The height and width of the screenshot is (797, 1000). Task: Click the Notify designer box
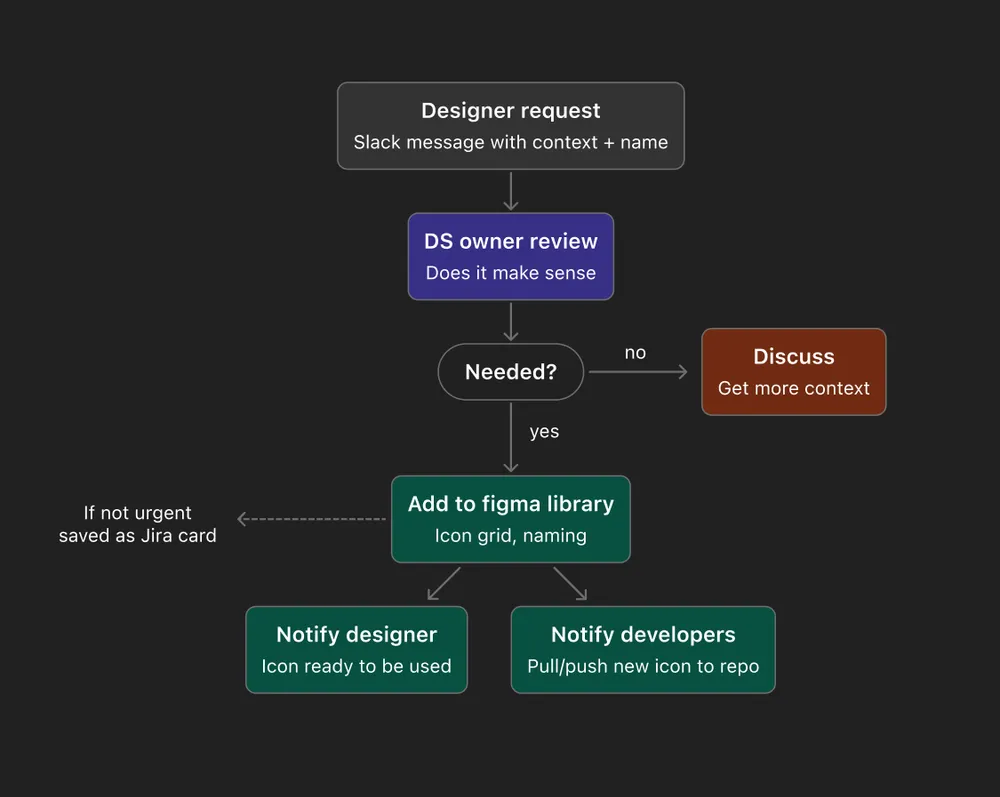pyautogui.click(x=357, y=650)
